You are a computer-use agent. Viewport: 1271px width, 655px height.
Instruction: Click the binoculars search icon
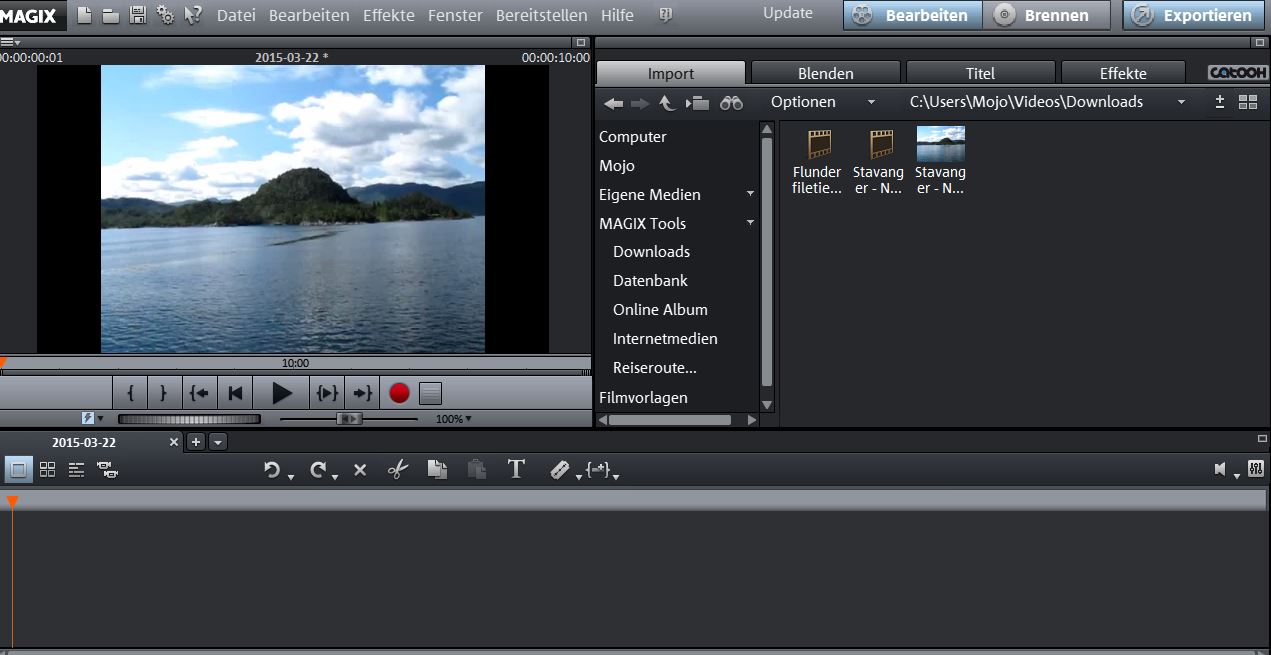(731, 102)
